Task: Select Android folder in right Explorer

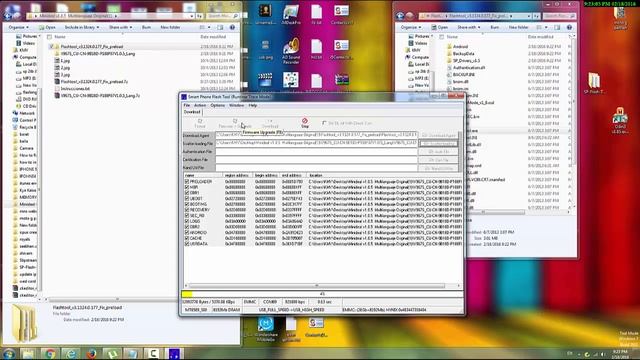Action: click(x=460, y=47)
